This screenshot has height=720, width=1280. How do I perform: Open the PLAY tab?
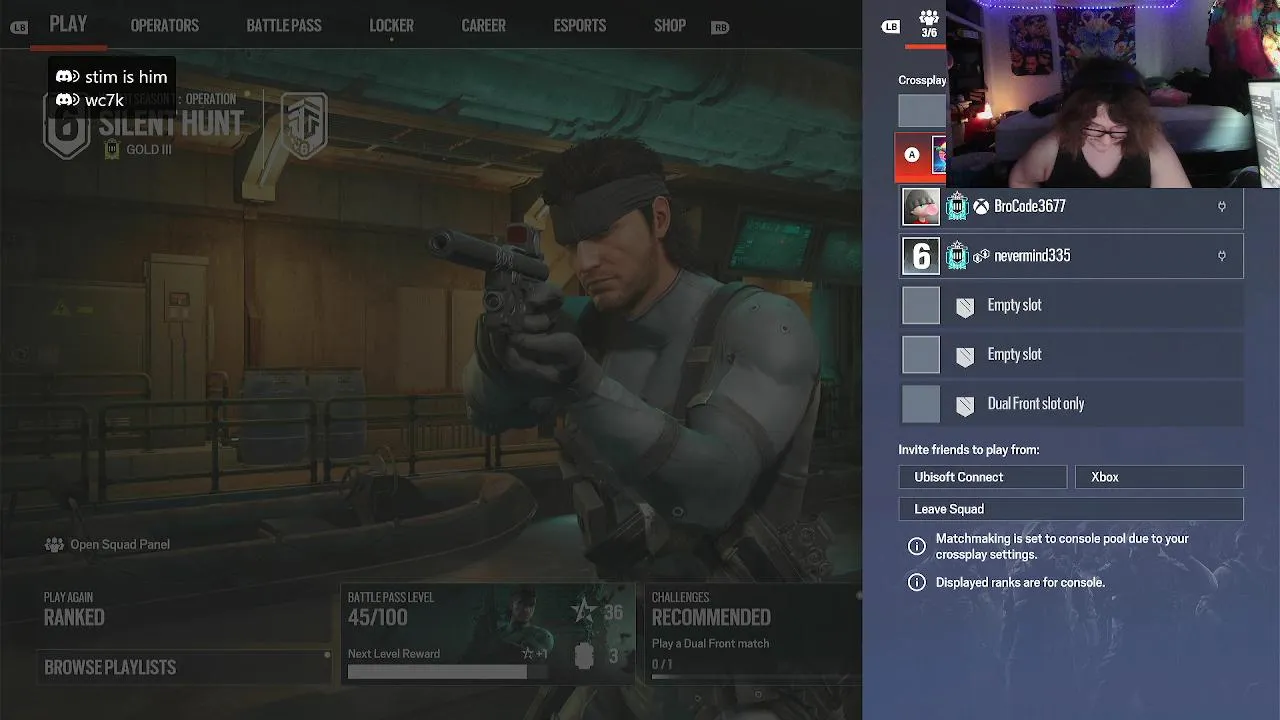68,24
